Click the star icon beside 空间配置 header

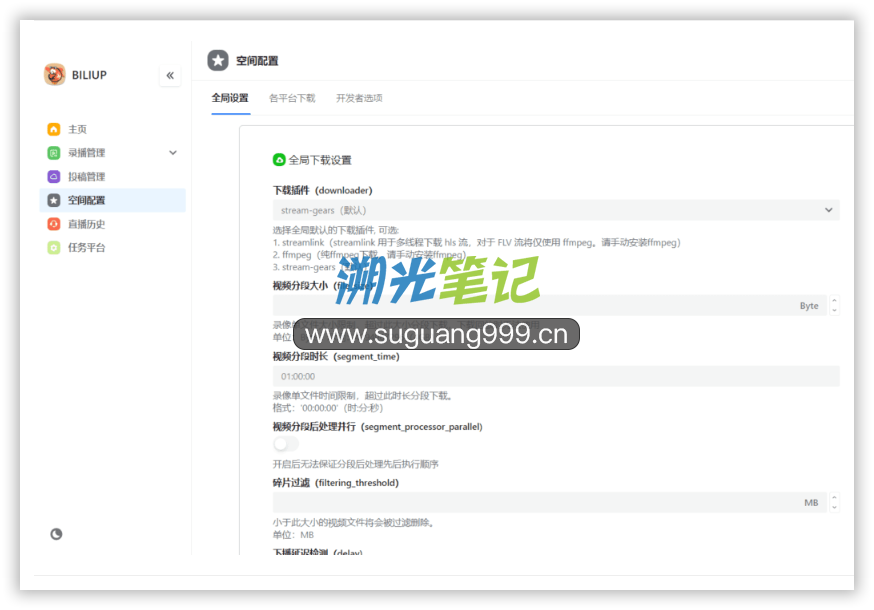218,61
